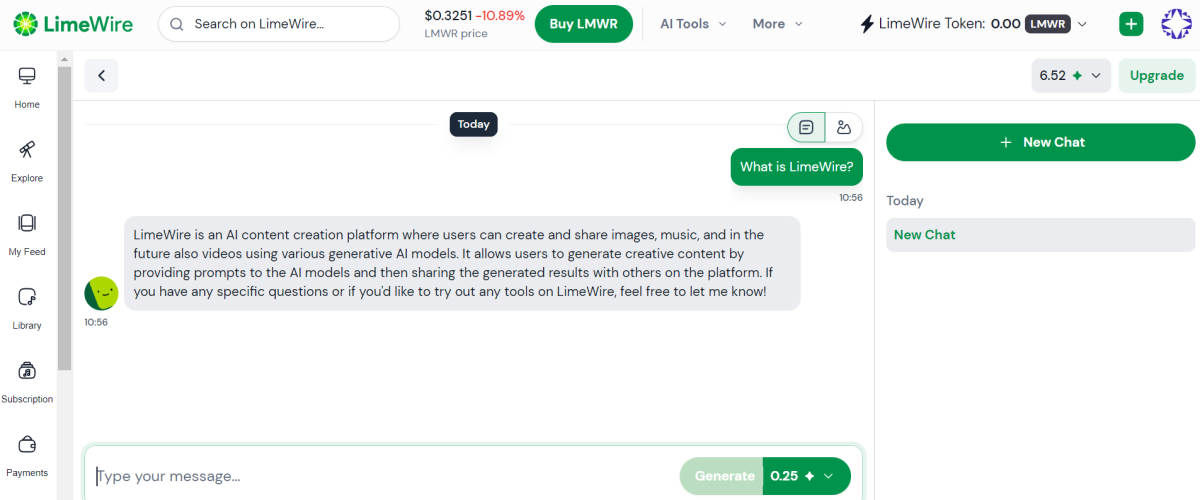Expand the AI Tools menu
The width and height of the screenshot is (1200, 500).
coord(693,24)
